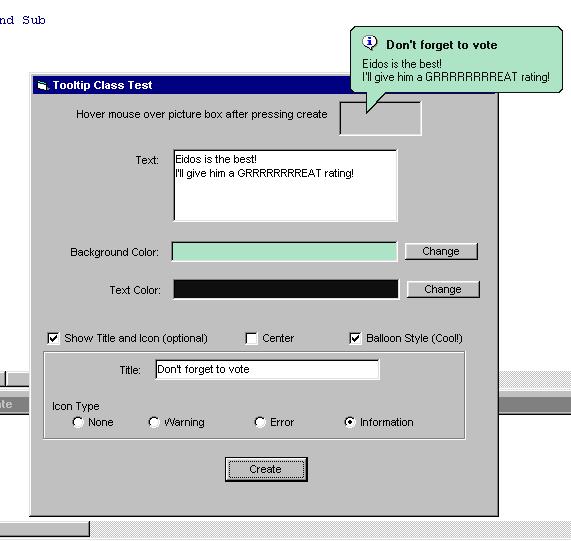This screenshot has width=571, height=541.
Task: Click into the Title input field
Action: click(267, 370)
